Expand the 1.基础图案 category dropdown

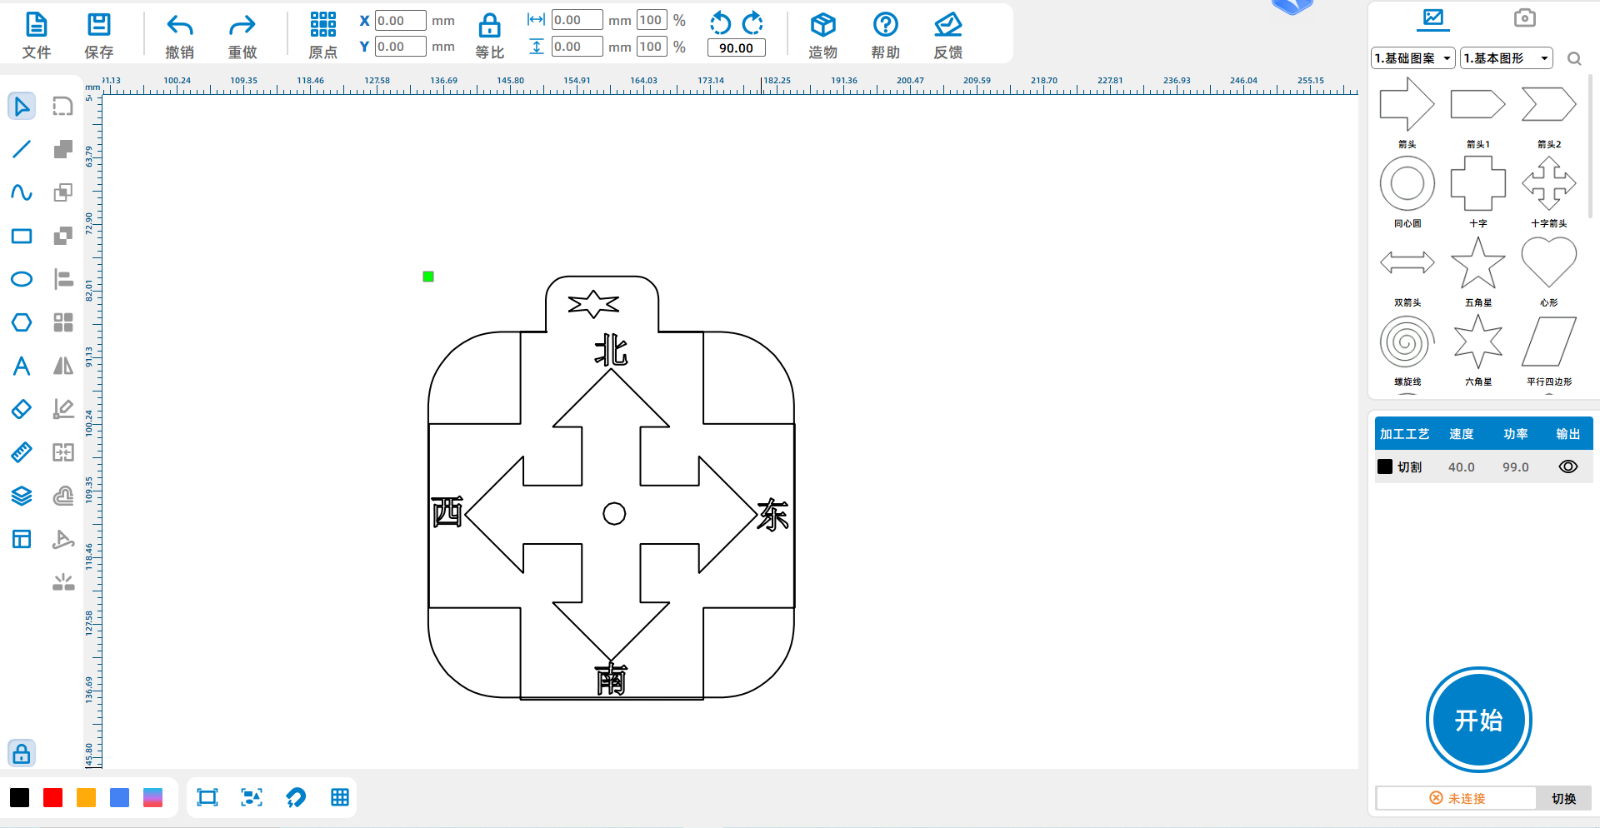pyautogui.click(x=1413, y=59)
